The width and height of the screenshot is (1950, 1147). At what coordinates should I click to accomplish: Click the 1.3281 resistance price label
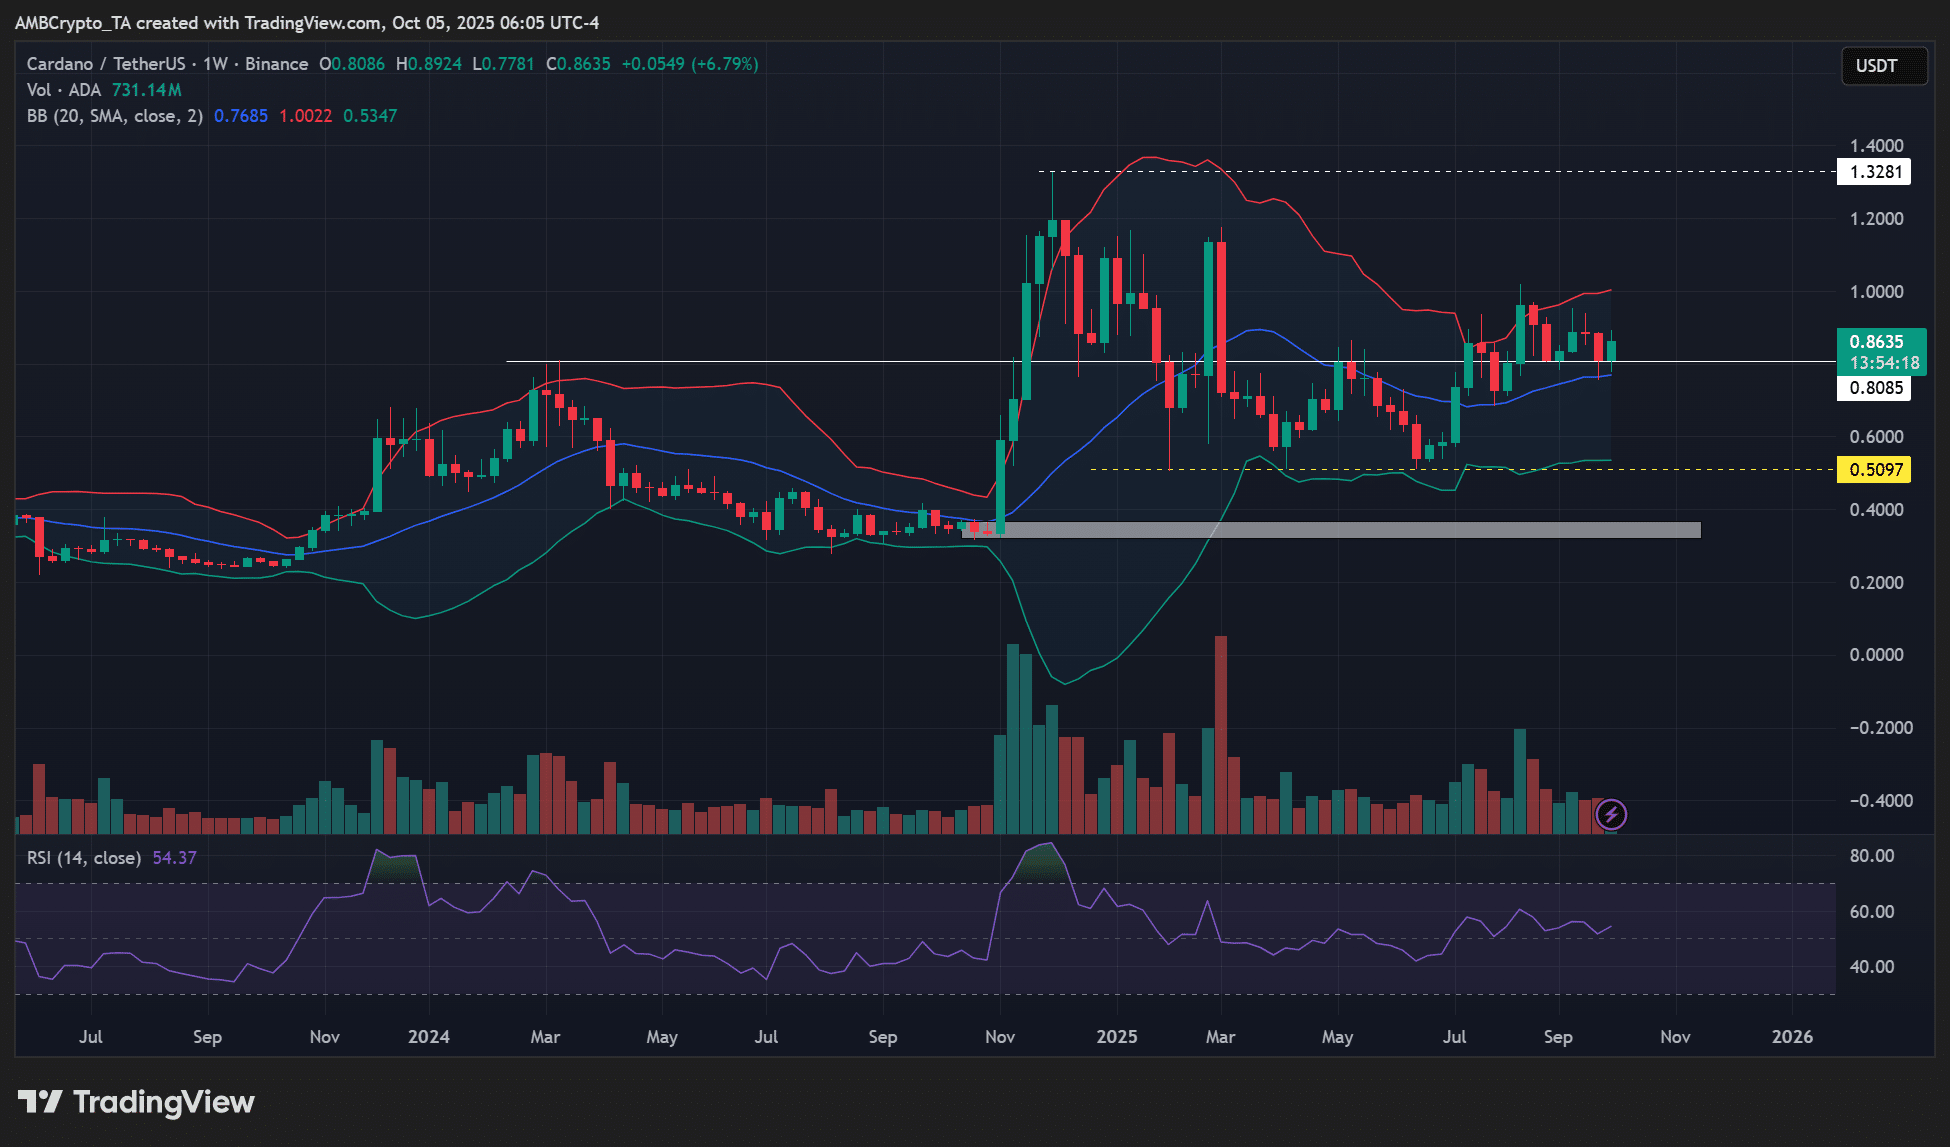tap(1874, 172)
